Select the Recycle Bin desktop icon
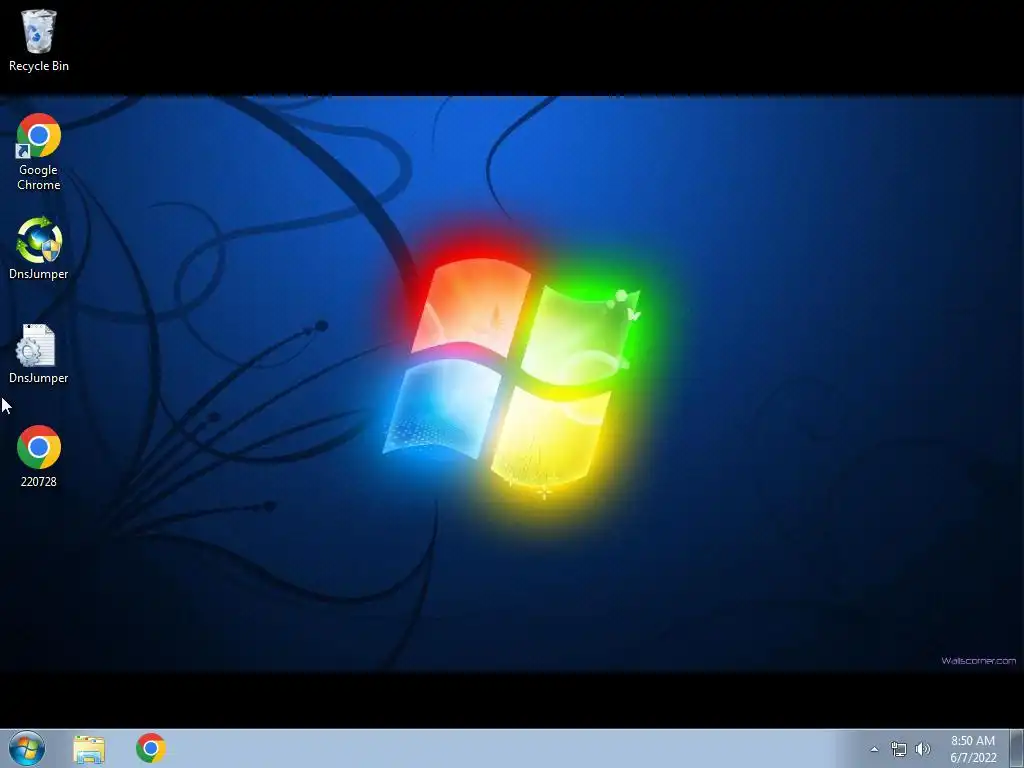This screenshot has height=768, width=1024. (x=39, y=40)
